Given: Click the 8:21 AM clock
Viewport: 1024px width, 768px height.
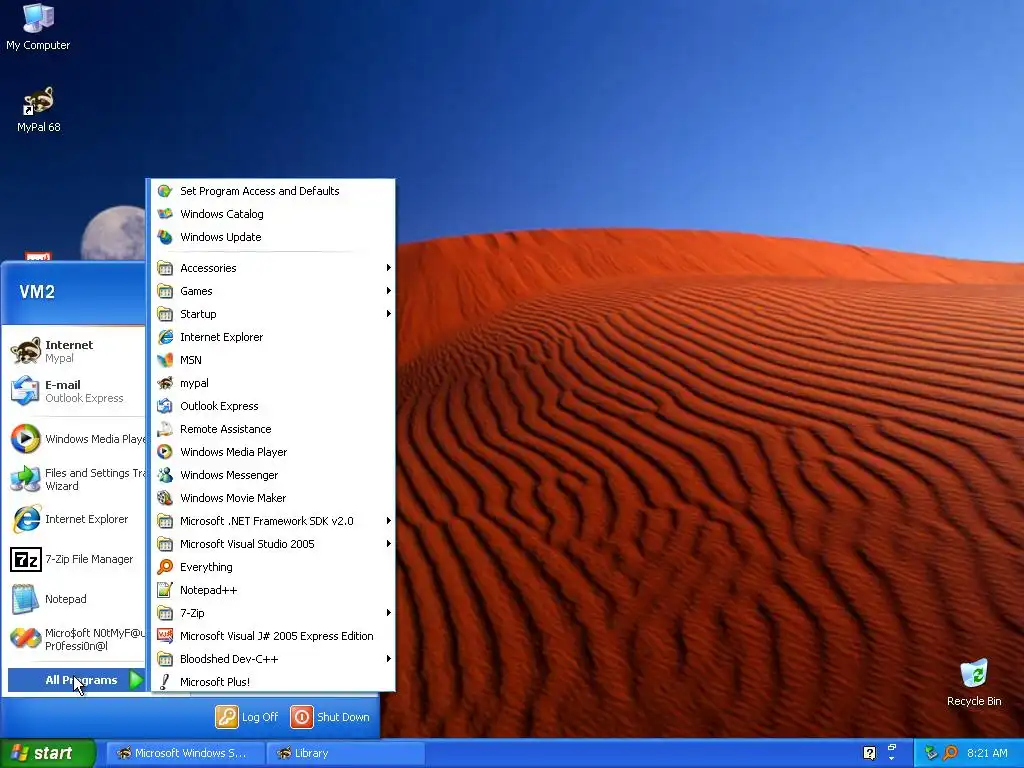Looking at the screenshot, I should pos(987,753).
